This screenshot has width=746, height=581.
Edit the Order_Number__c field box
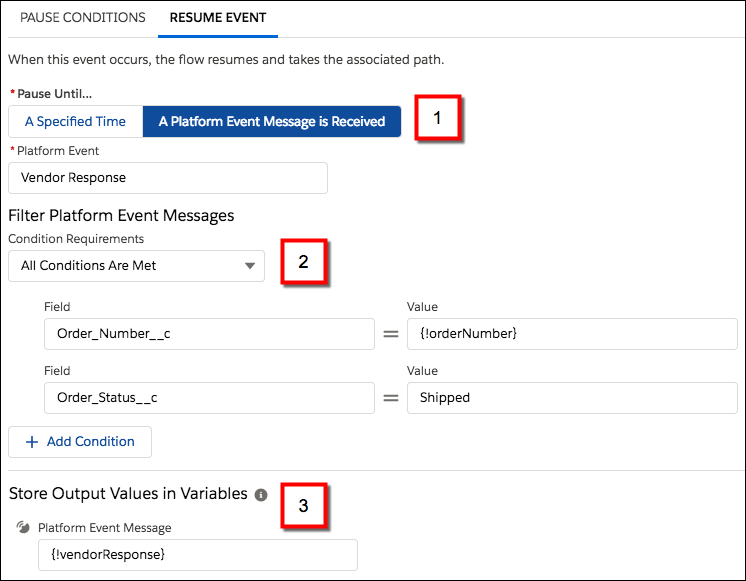click(x=209, y=334)
